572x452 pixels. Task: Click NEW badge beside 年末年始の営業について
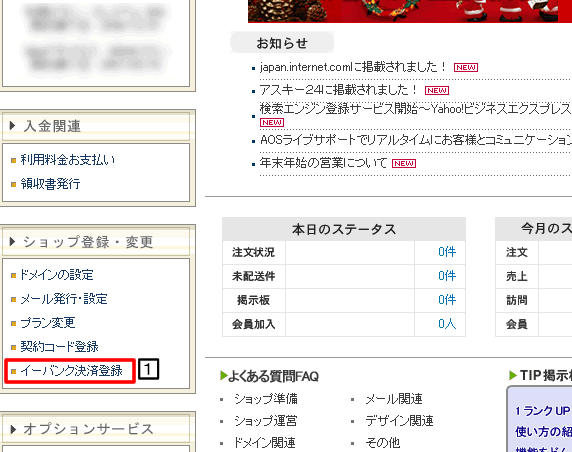(404, 163)
